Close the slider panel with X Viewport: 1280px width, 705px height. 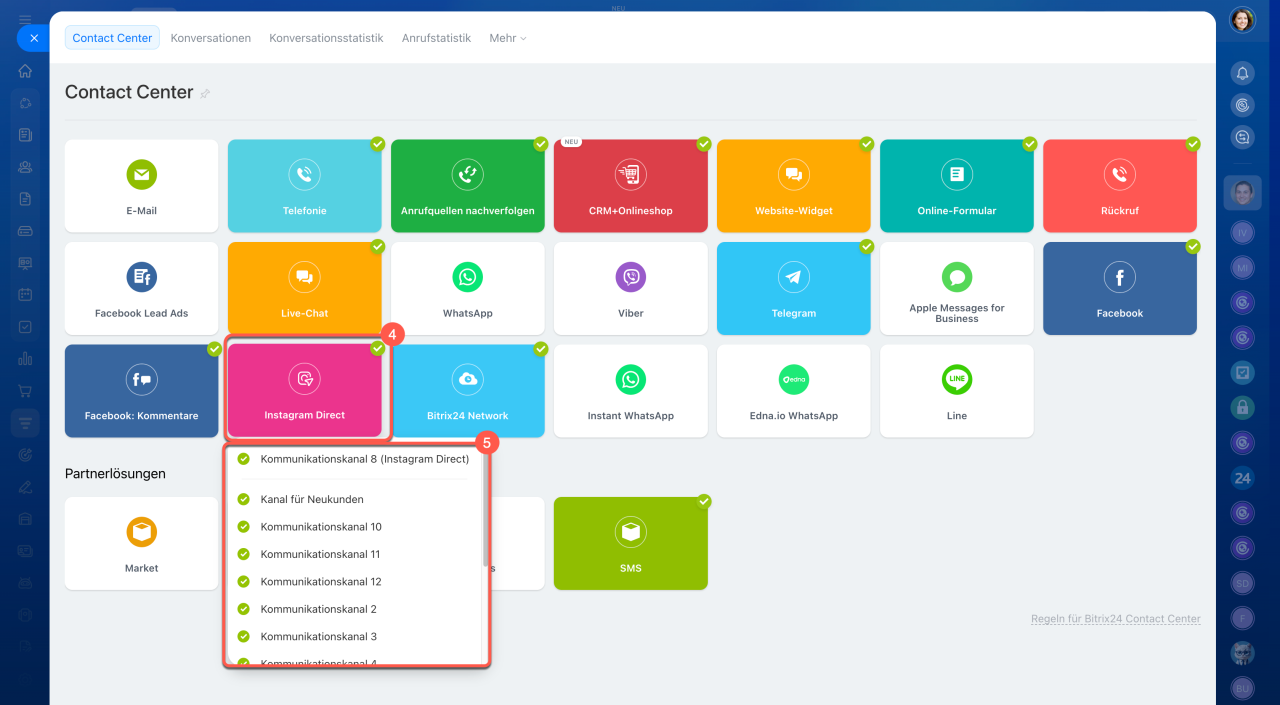(x=33, y=38)
